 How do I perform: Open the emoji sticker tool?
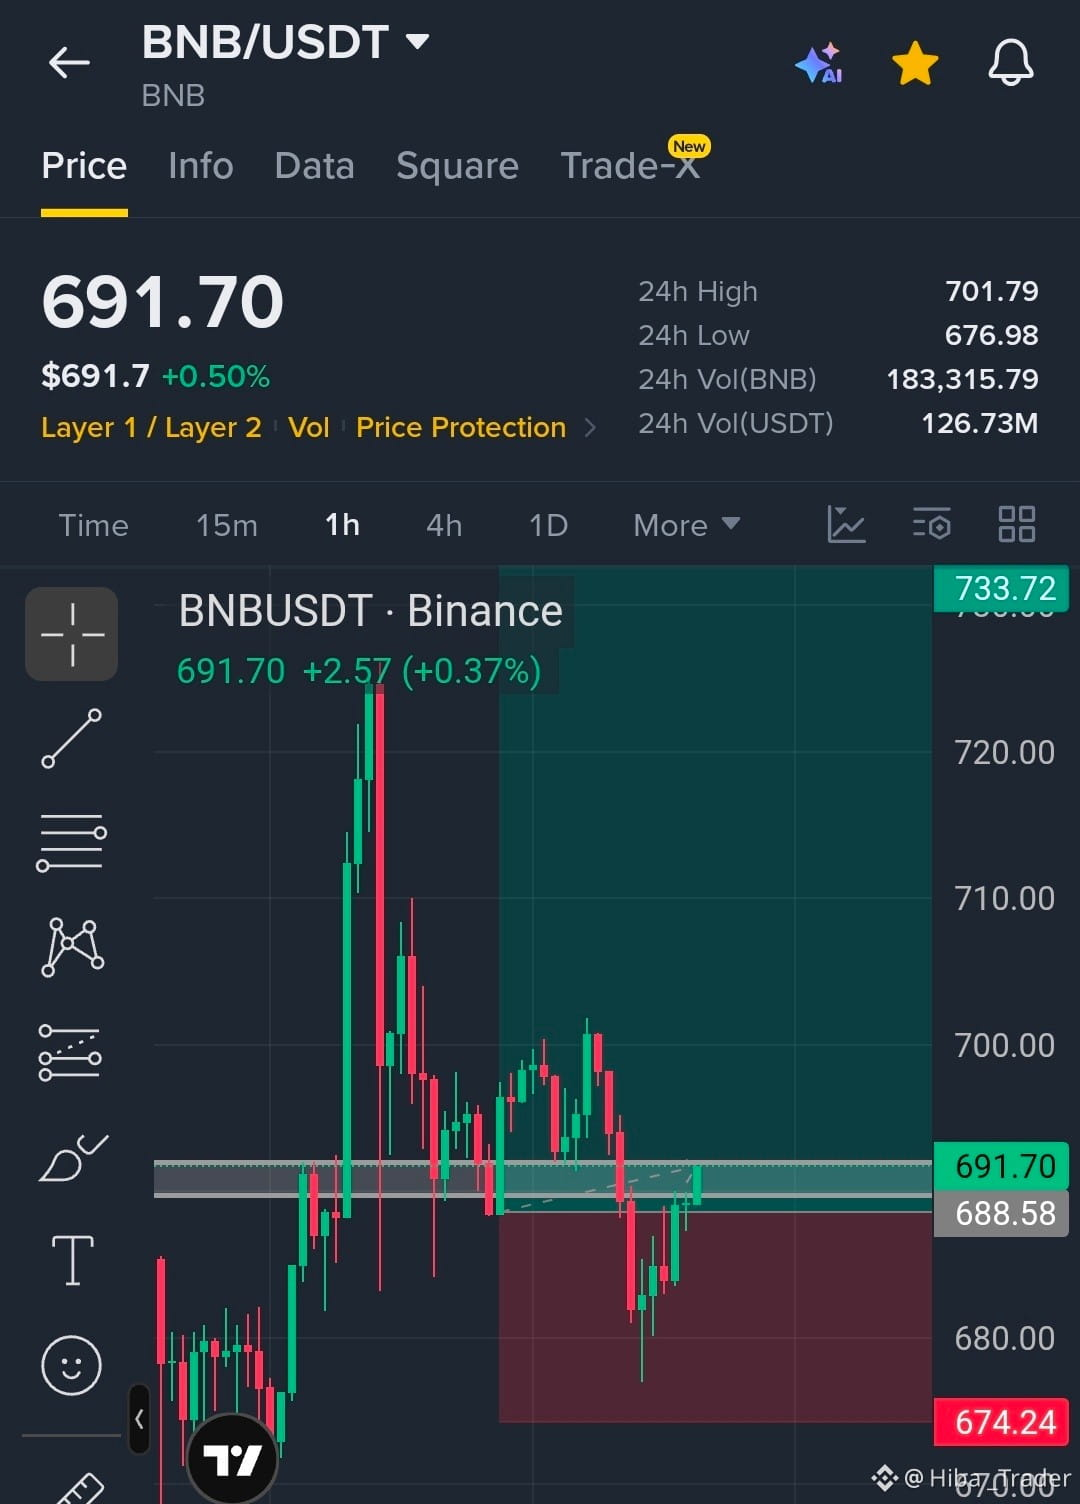(71, 1365)
